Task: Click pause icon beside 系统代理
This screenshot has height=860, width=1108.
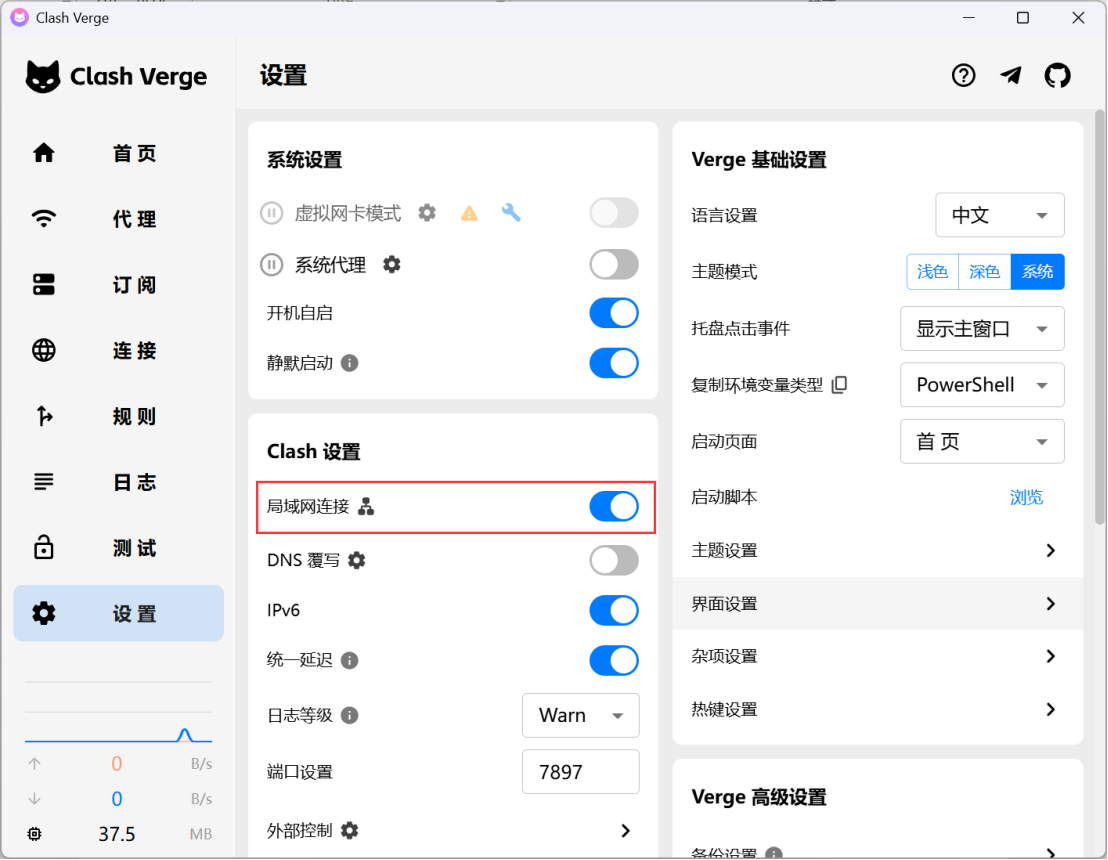Action: coord(271,265)
